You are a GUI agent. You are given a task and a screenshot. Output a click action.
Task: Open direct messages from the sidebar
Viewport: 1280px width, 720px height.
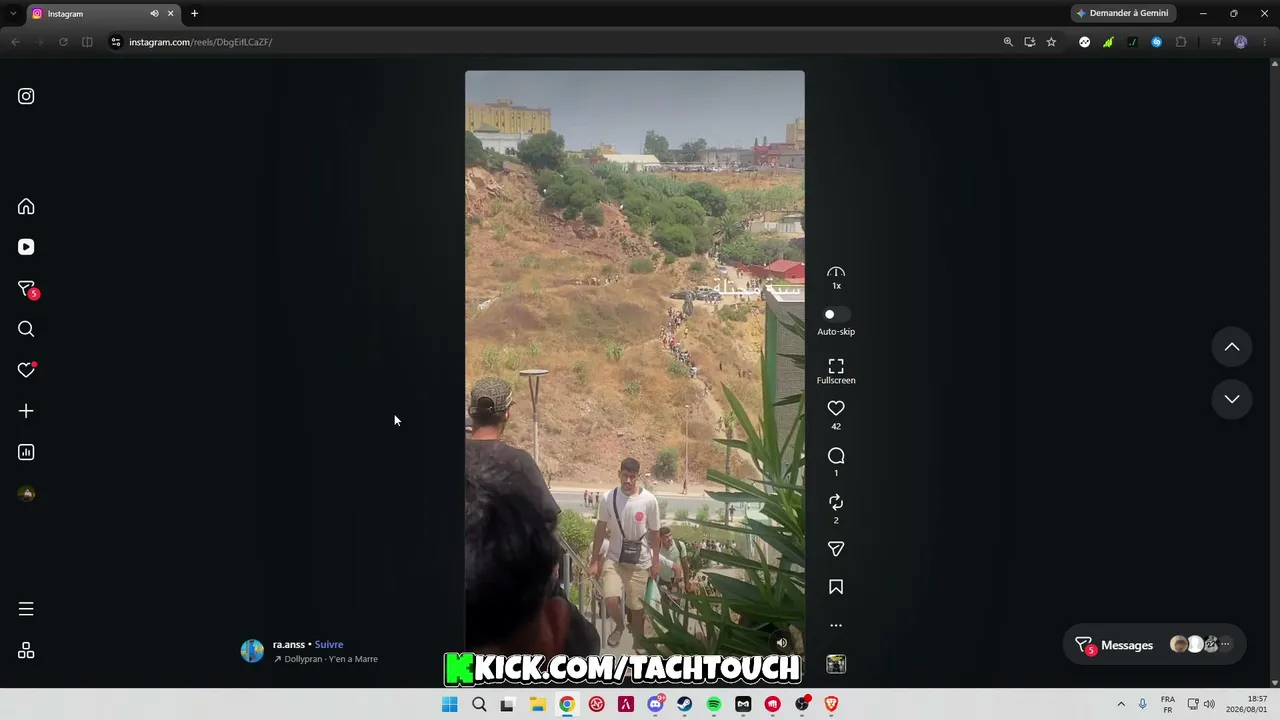pos(27,289)
